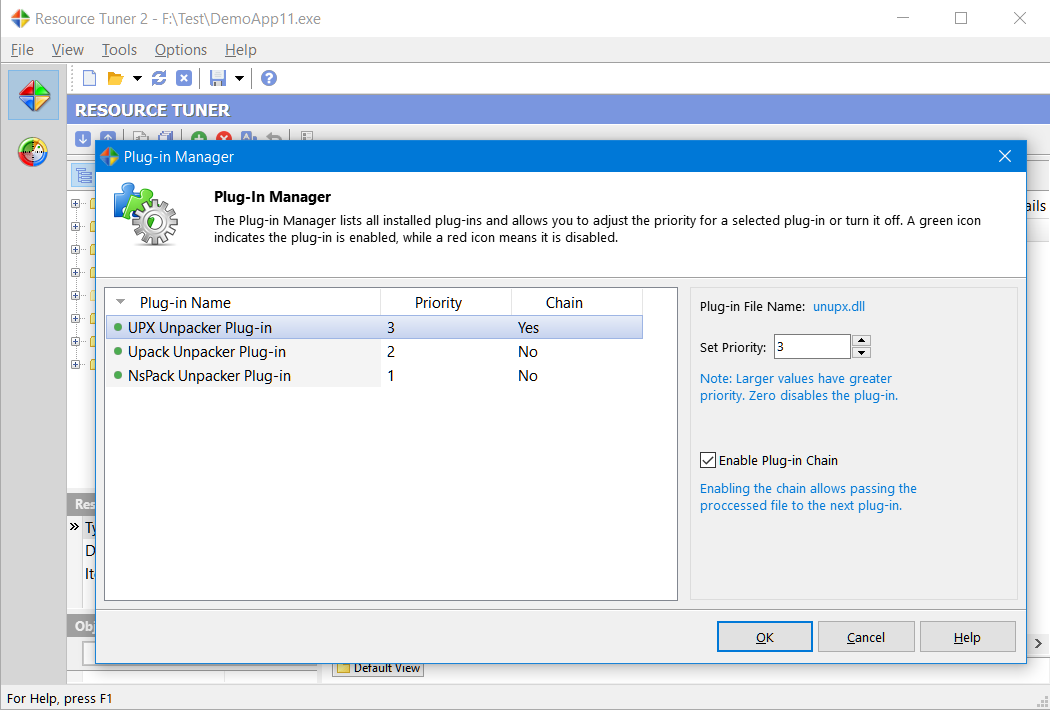This screenshot has width=1050, height=710.
Task: Open the Tools menu
Action: (x=119, y=50)
